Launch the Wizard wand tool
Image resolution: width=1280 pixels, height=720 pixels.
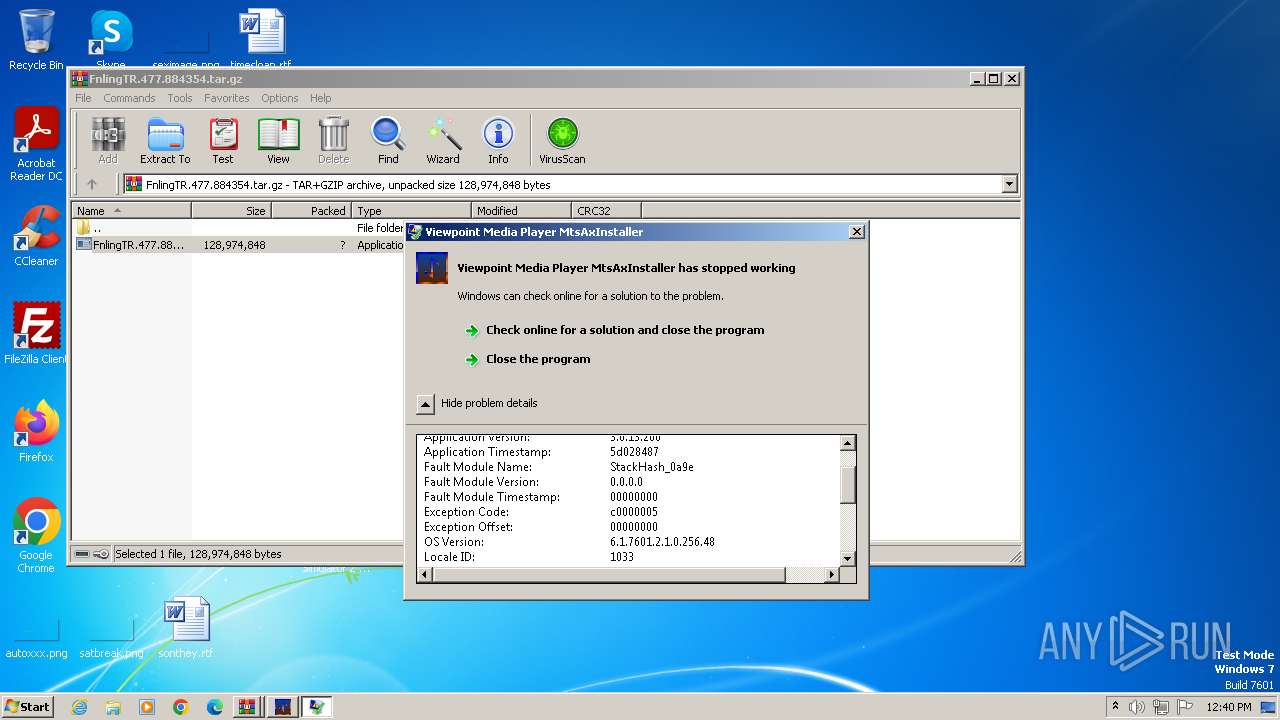click(x=443, y=140)
